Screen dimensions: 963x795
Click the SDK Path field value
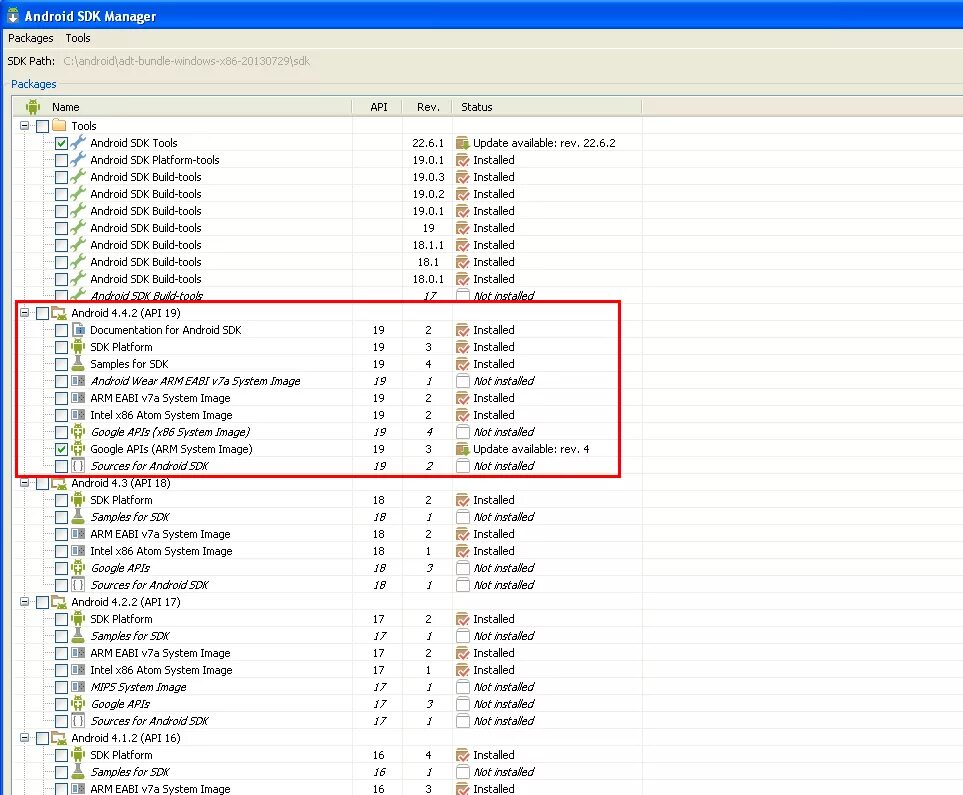187,61
